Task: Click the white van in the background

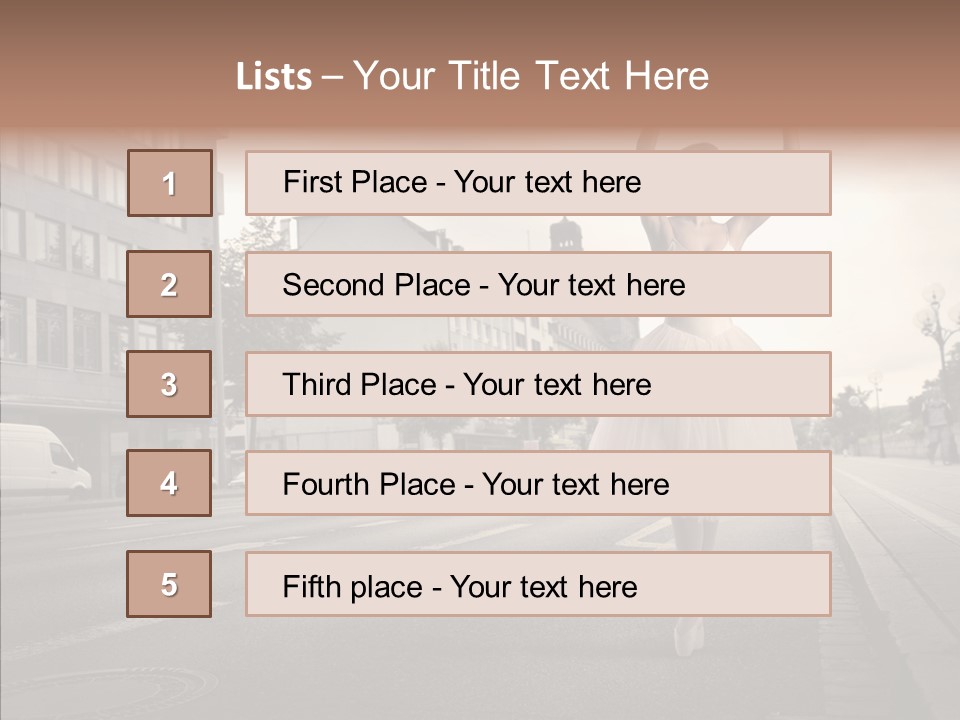Action: 45,460
